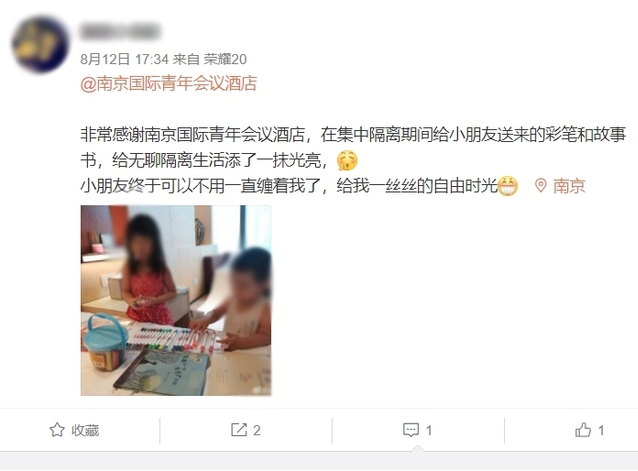Click the star favorite icon
Screen dimensions: 638x471
57,430
